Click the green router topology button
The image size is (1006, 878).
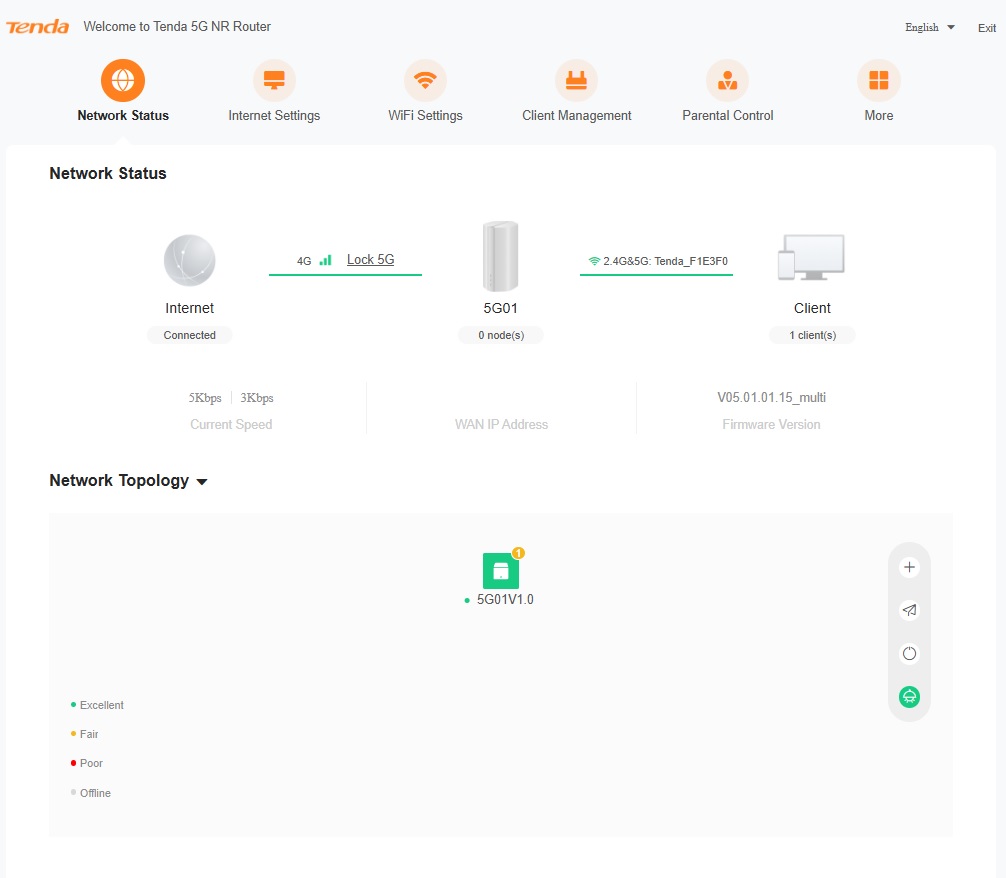coord(909,696)
